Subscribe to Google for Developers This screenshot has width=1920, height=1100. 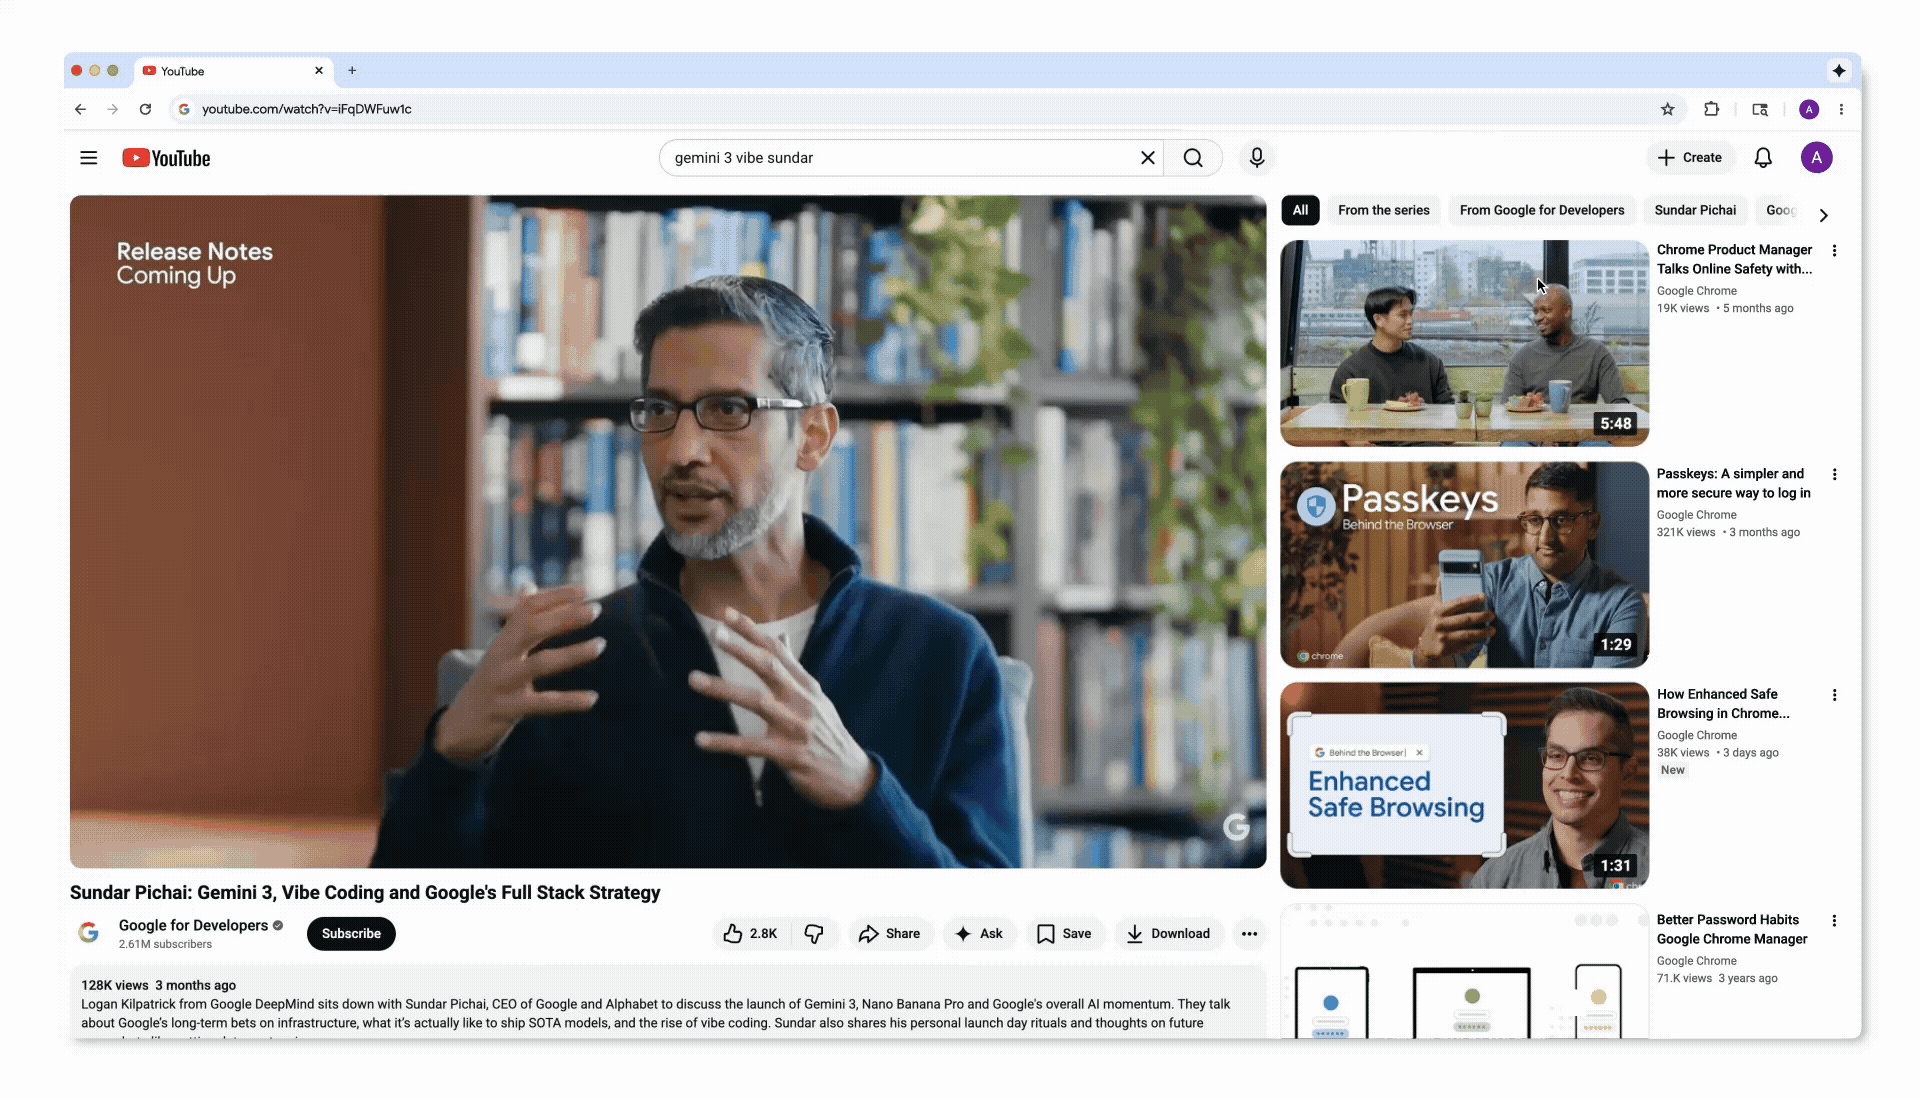pos(350,933)
